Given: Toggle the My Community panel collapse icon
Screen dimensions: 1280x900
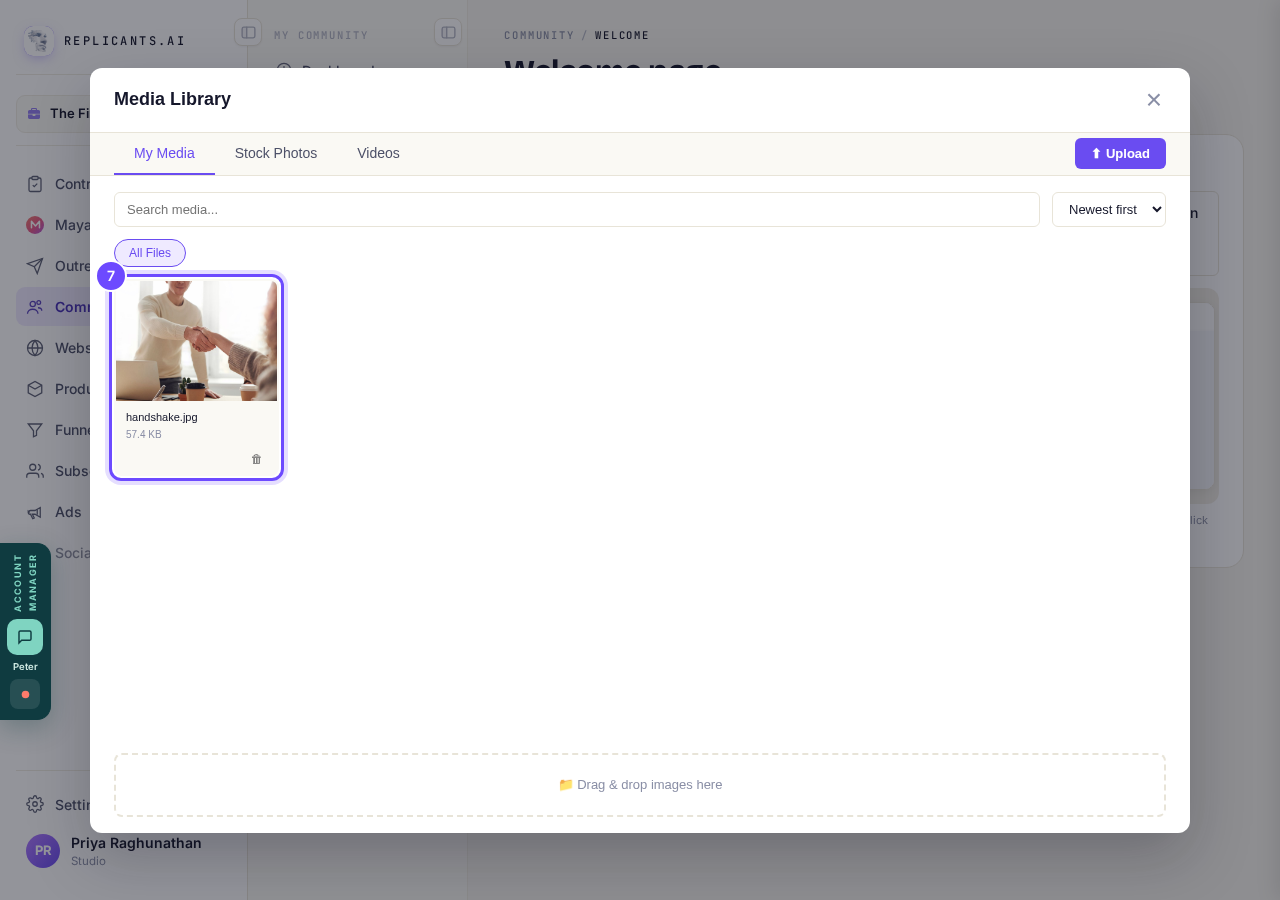Looking at the screenshot, I should (448, 32).
